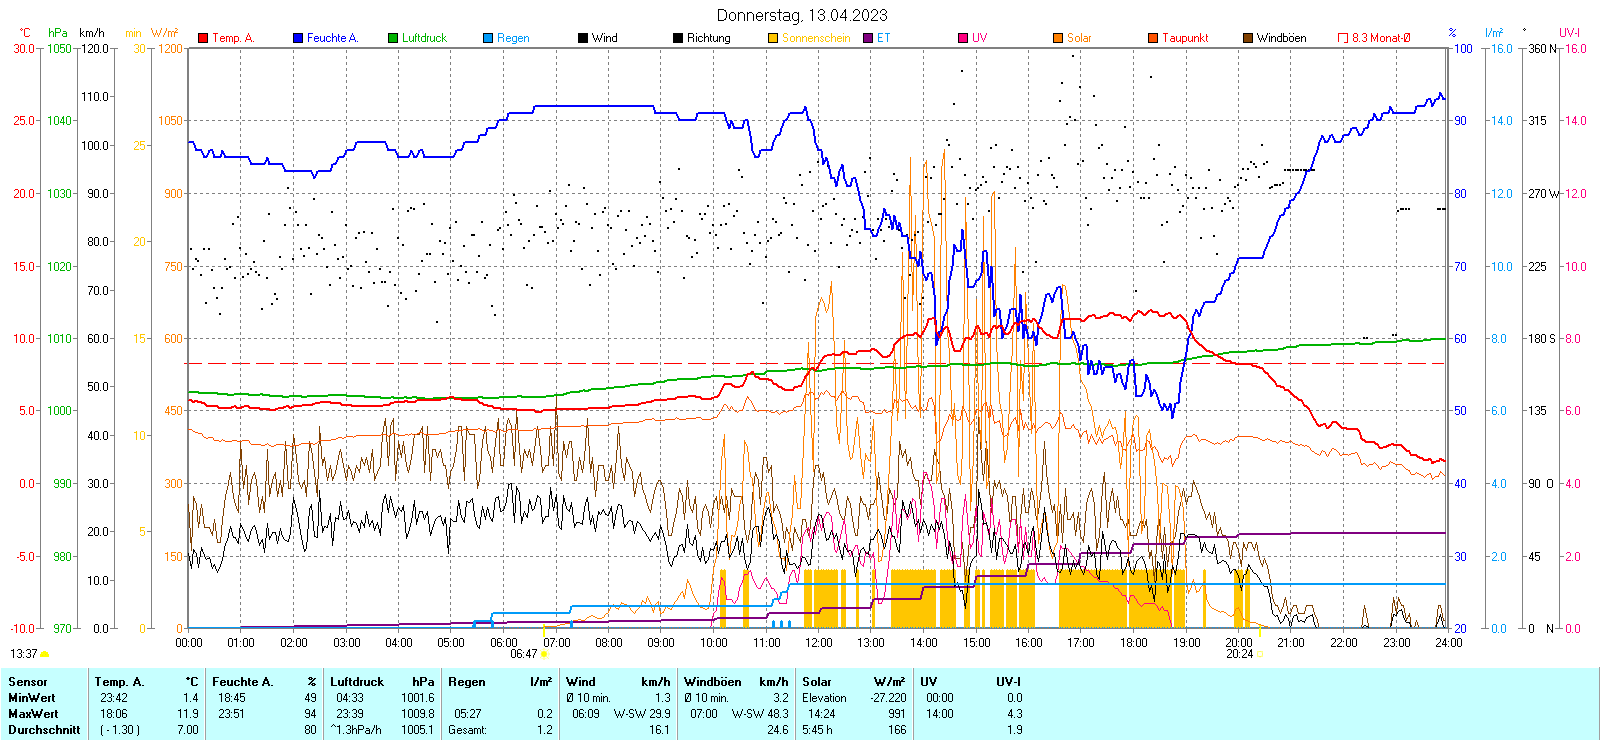Click the red Temp. A. legend square
The height and width of the screenshot is (740, 1600).
[203, 38]
